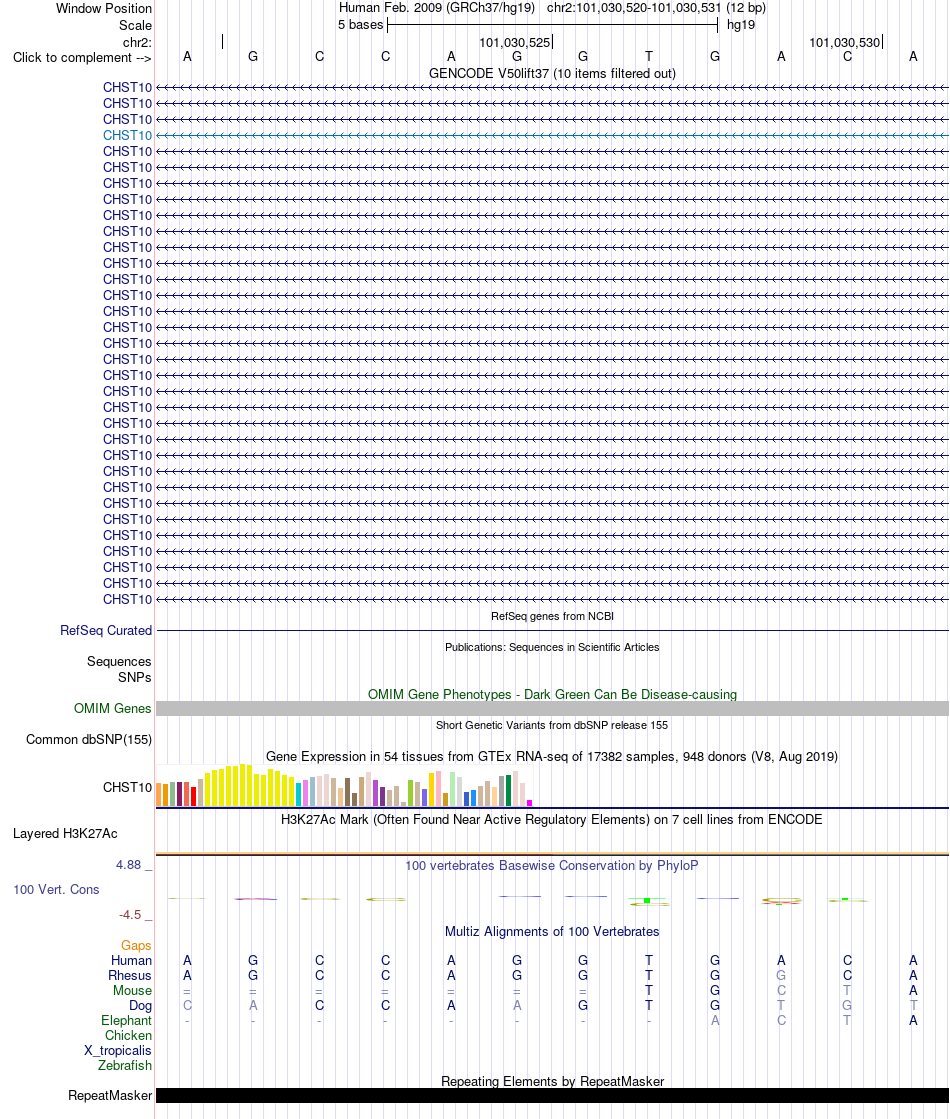Screen dimensions: 950x1119
Task: Click the SNPs label of Publications track
Action: (x=134, y=678)
